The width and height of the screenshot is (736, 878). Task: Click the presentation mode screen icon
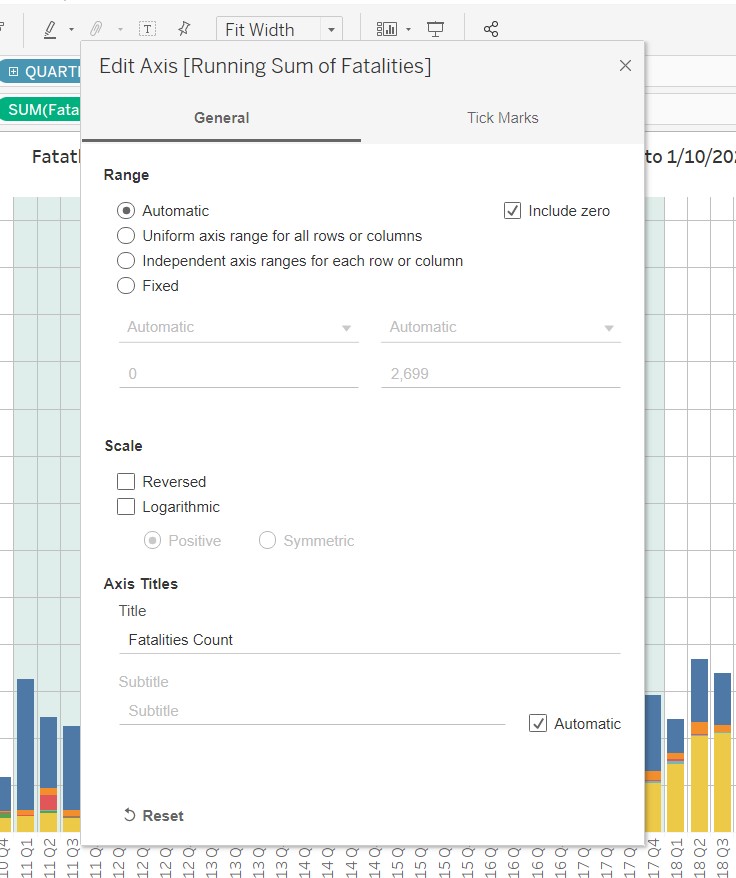tap(436, 29)
